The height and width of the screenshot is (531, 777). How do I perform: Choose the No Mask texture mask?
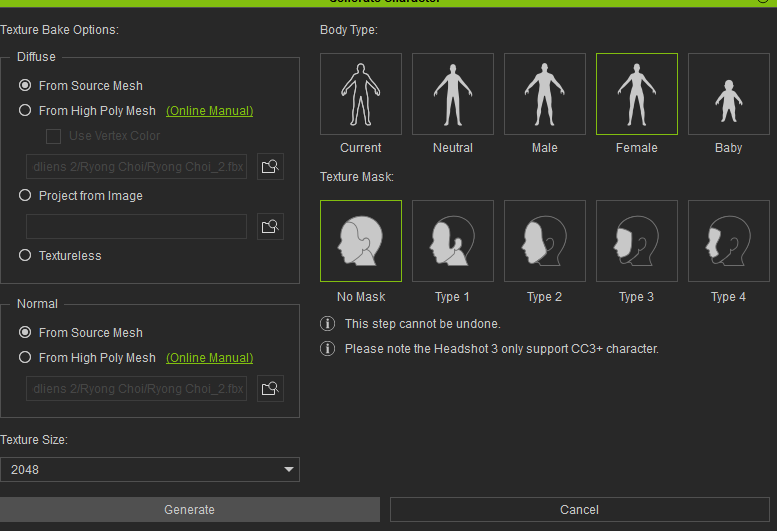(x=361, y=241)
